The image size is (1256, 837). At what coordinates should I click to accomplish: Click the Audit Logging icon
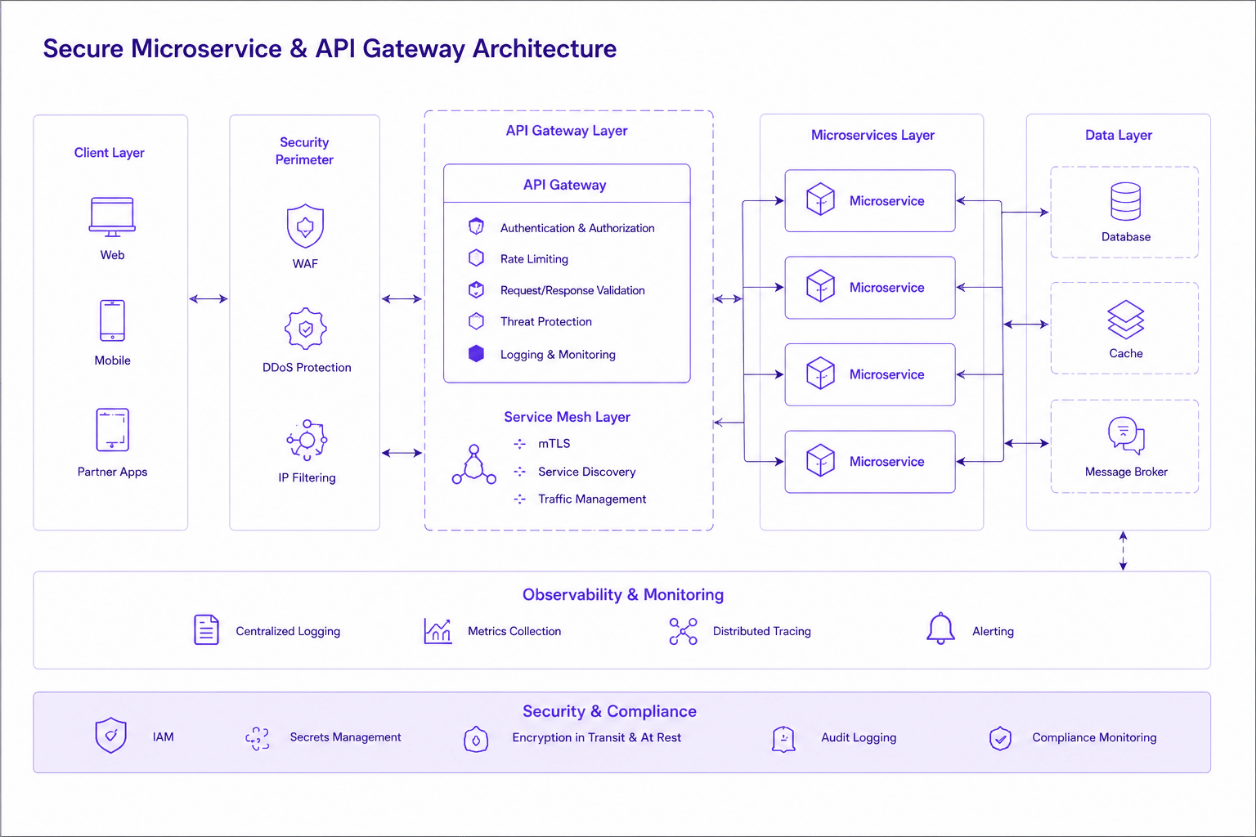[784, 739]
